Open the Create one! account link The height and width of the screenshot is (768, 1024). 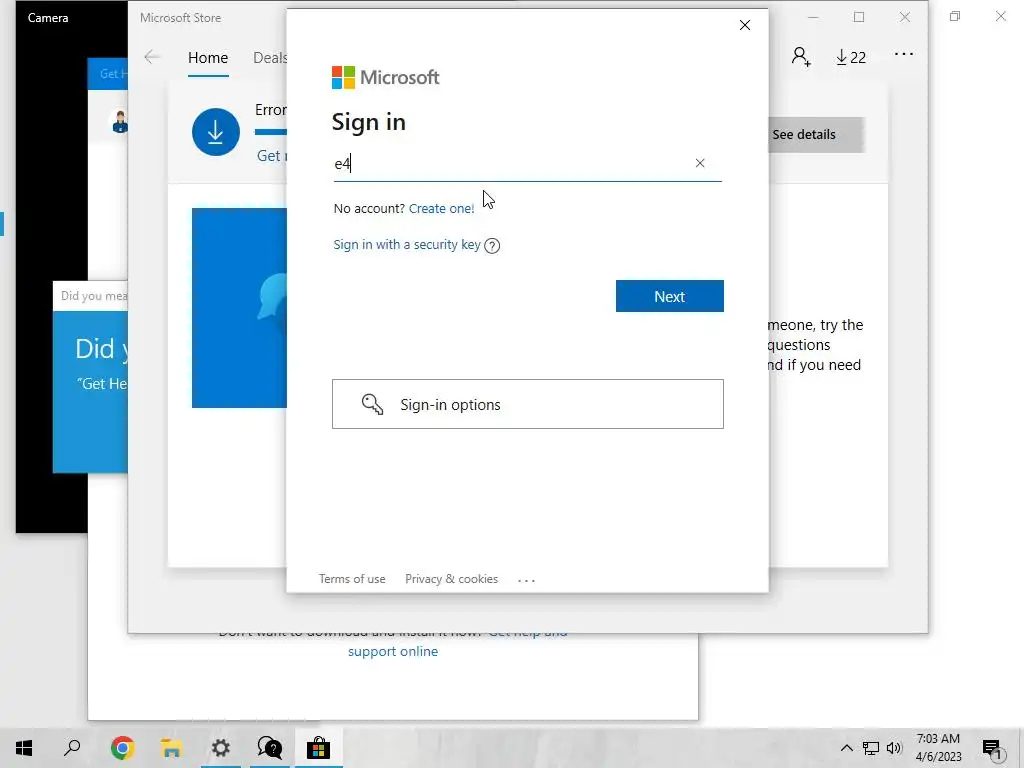441,208
